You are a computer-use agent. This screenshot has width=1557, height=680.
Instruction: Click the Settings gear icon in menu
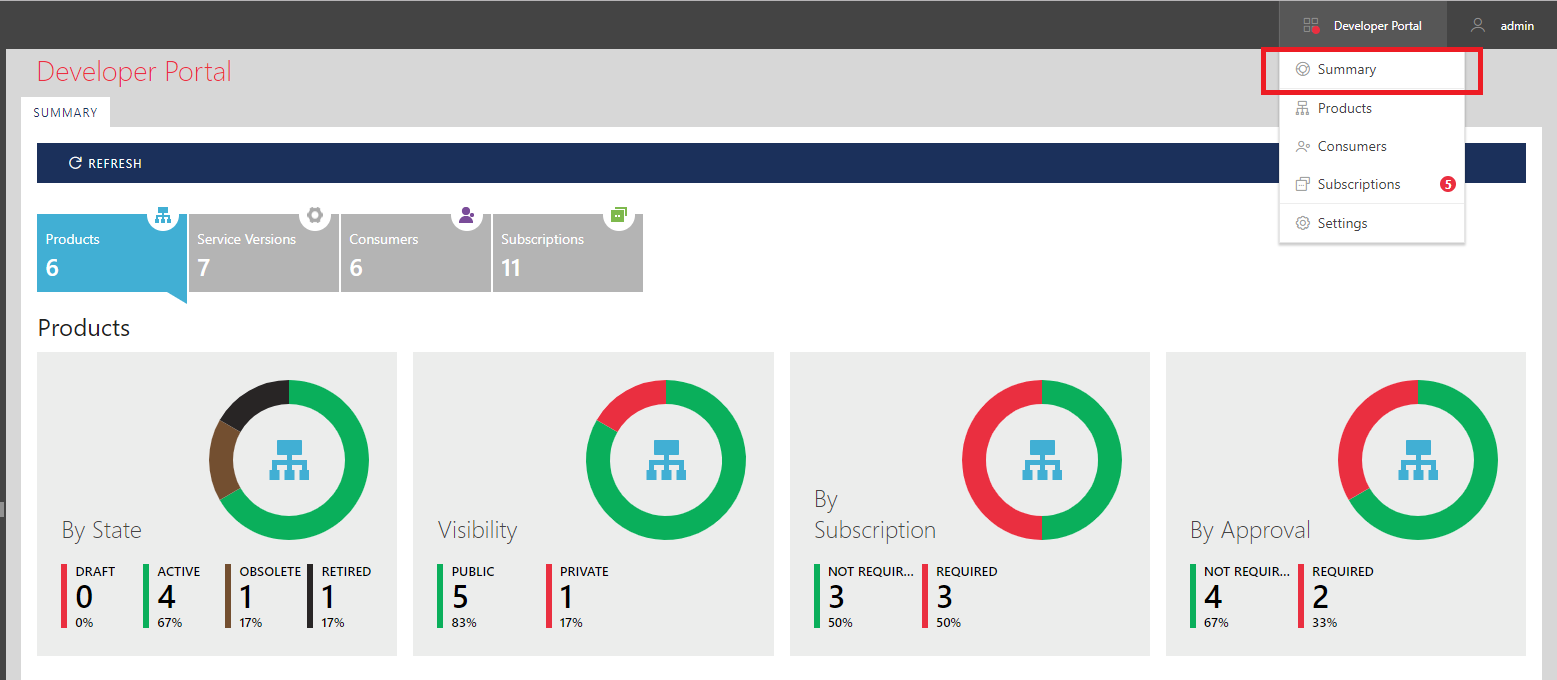pos(1302,223)
